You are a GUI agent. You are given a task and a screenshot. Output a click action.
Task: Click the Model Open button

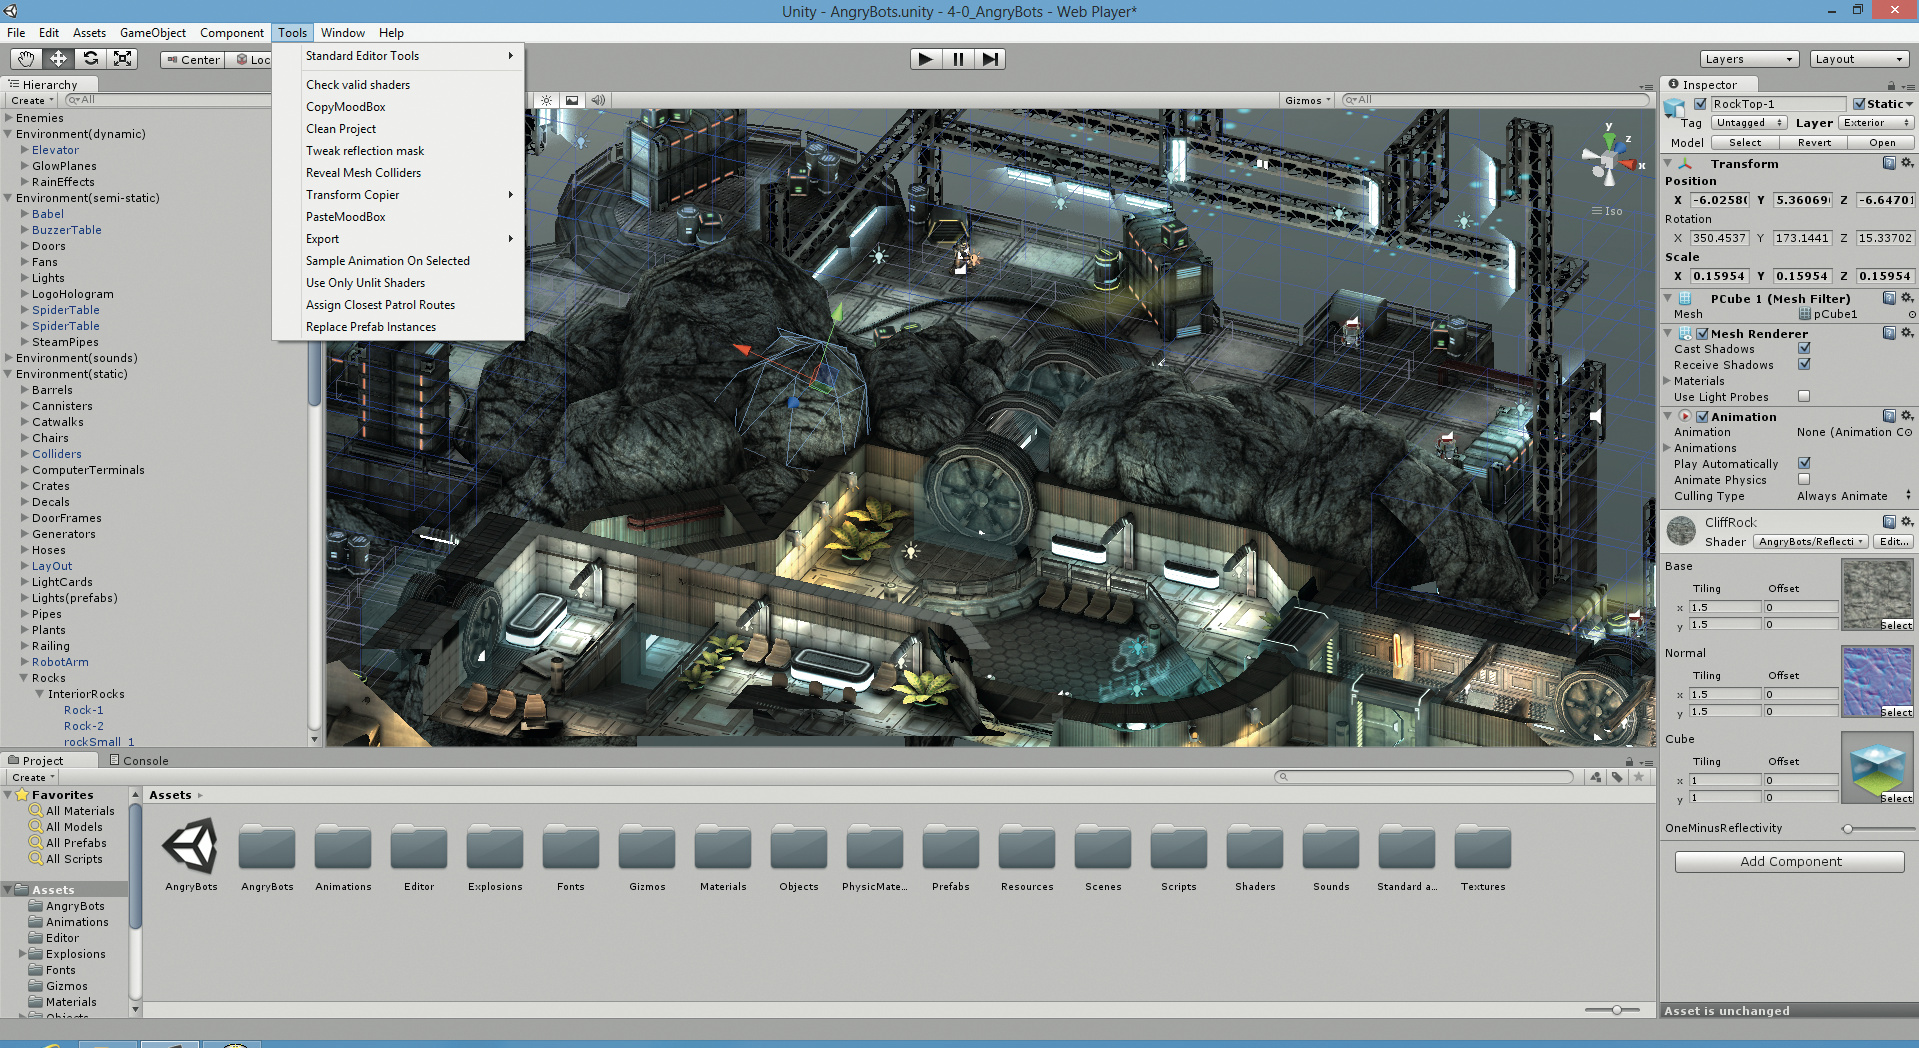pyautogui.click(x=1882, y=143)
